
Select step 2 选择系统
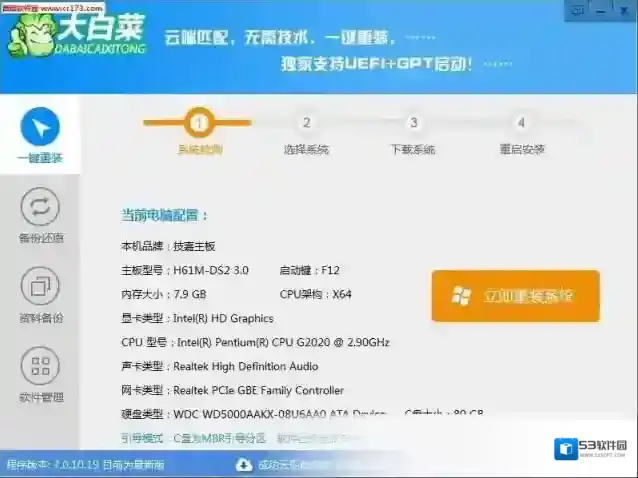click(x=306, y=123)
